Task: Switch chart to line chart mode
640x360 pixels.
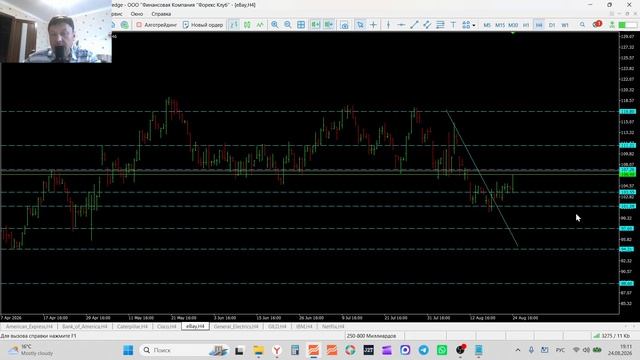Action: pos(260,25)
